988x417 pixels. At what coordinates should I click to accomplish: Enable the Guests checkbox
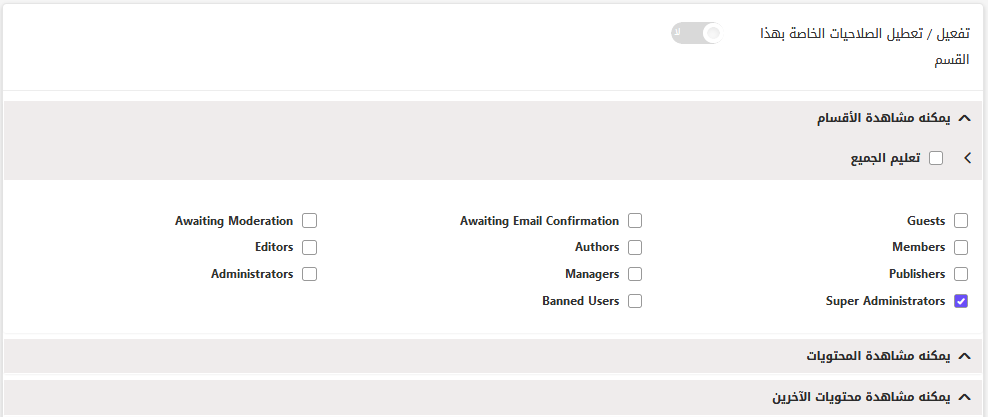961,221
